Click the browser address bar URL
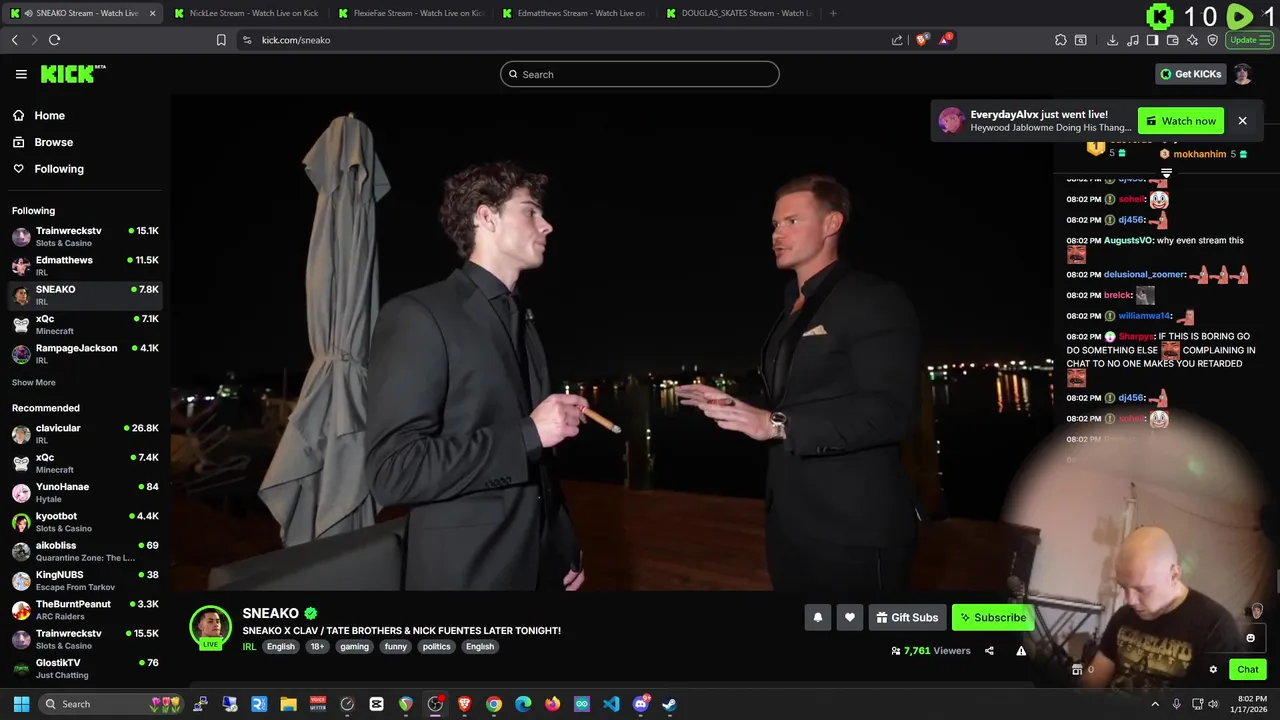Image resolution: width=1280 pixels, height=720 pixels. click(296, 40)
